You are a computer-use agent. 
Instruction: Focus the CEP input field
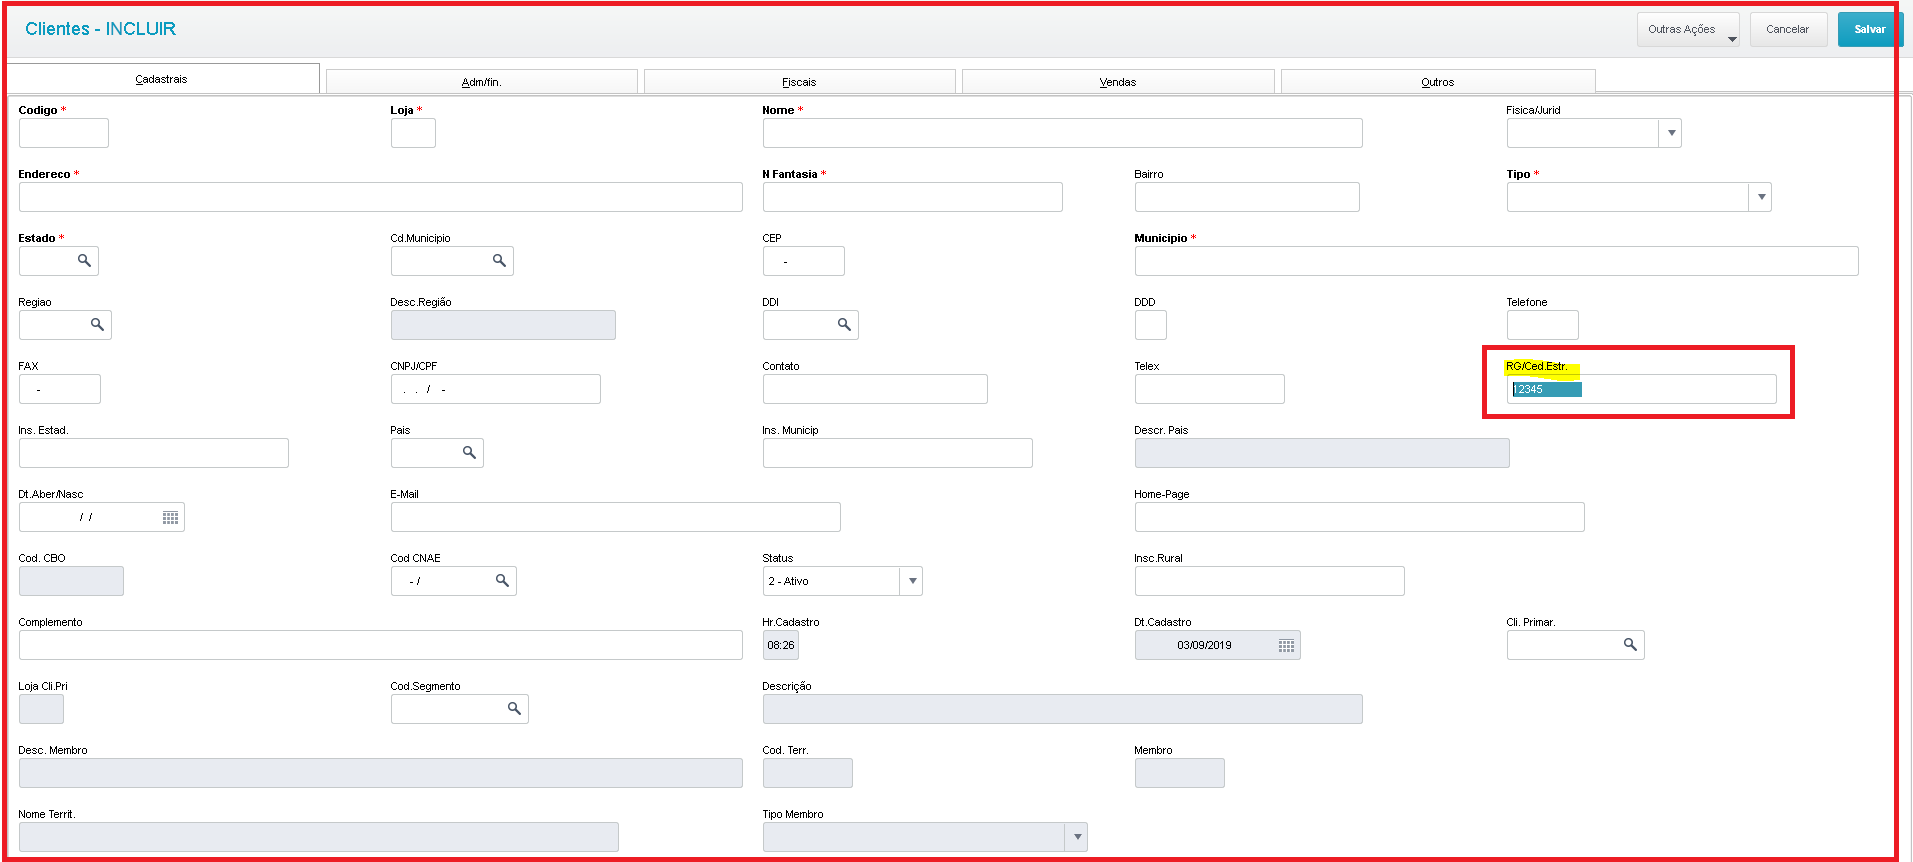click(x=803, y=261)
